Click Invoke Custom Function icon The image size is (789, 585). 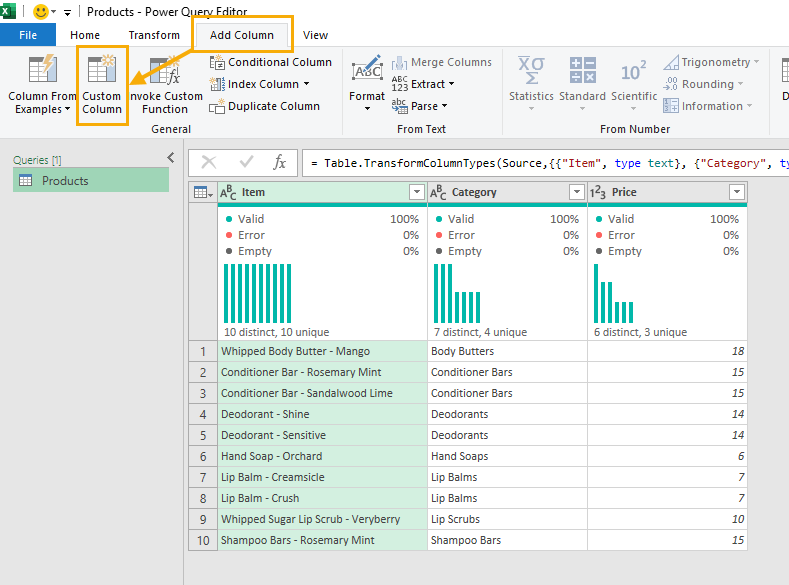[166, 70]
